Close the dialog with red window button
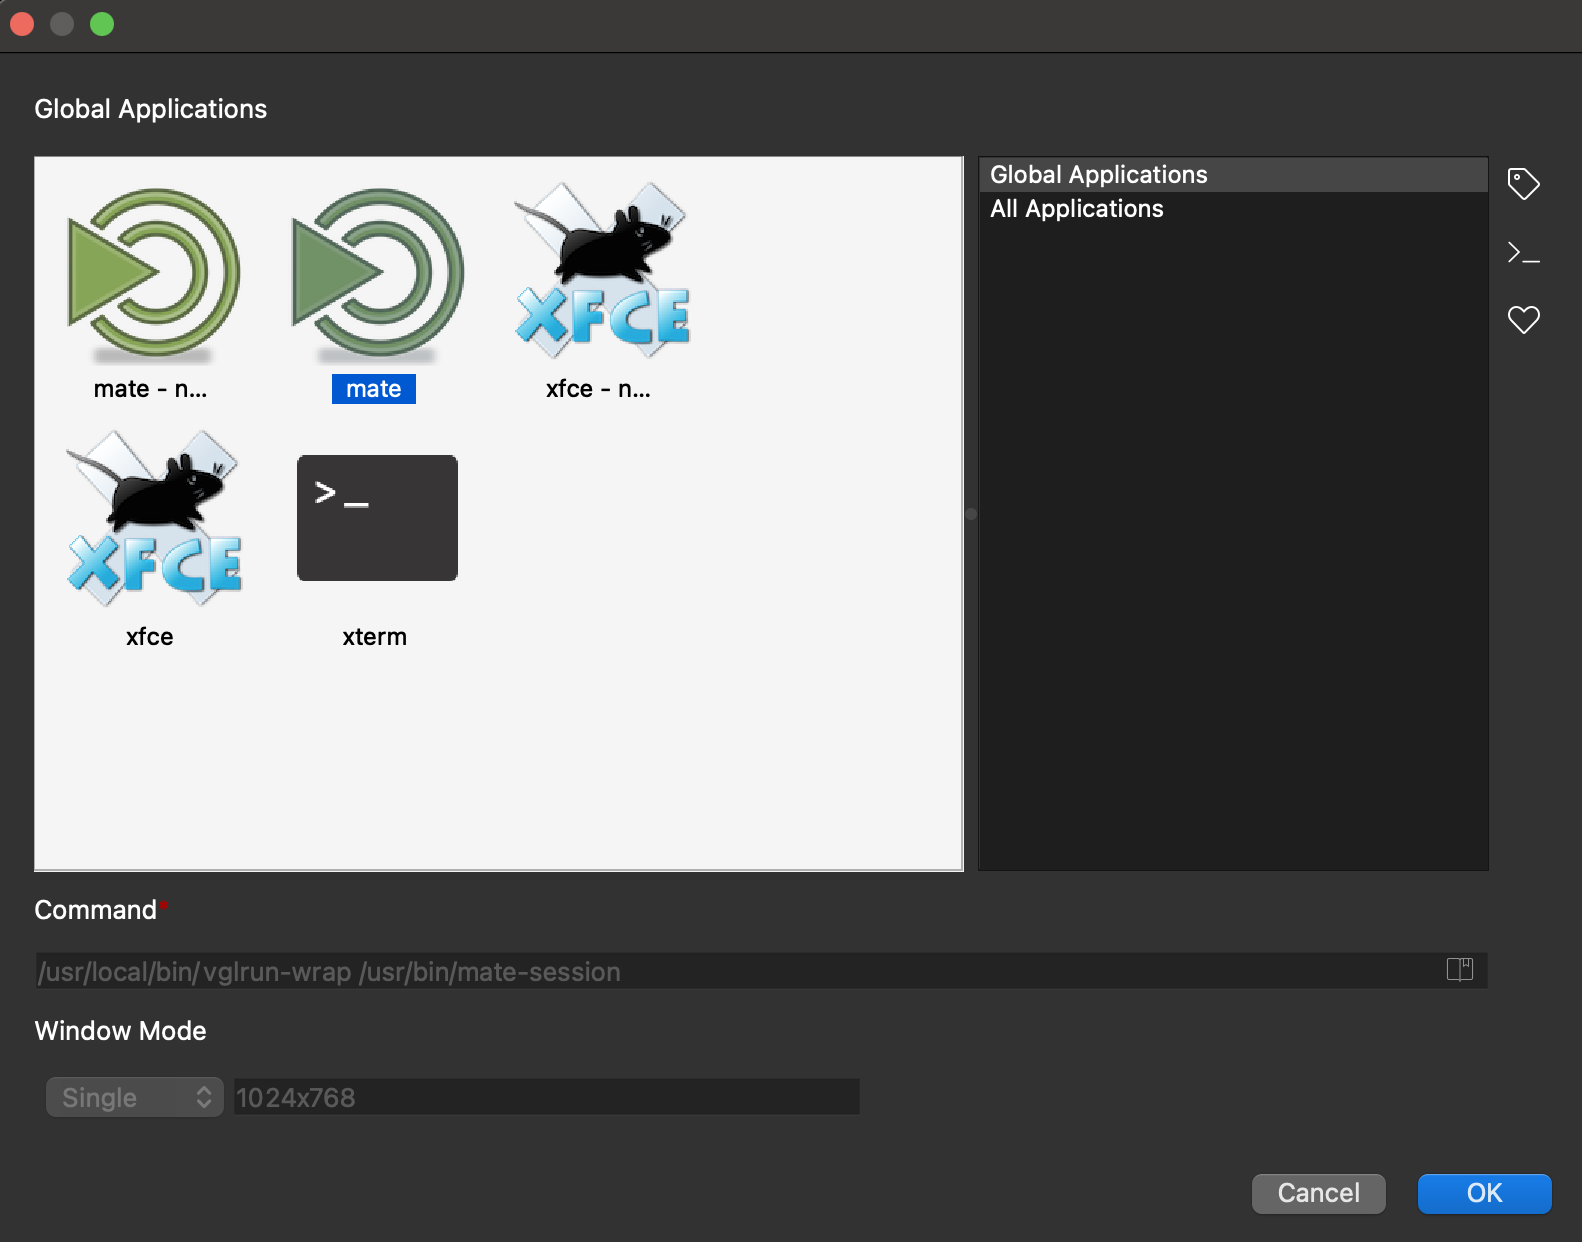This screenshot has height=1242, width=1582. pos(22,24)
